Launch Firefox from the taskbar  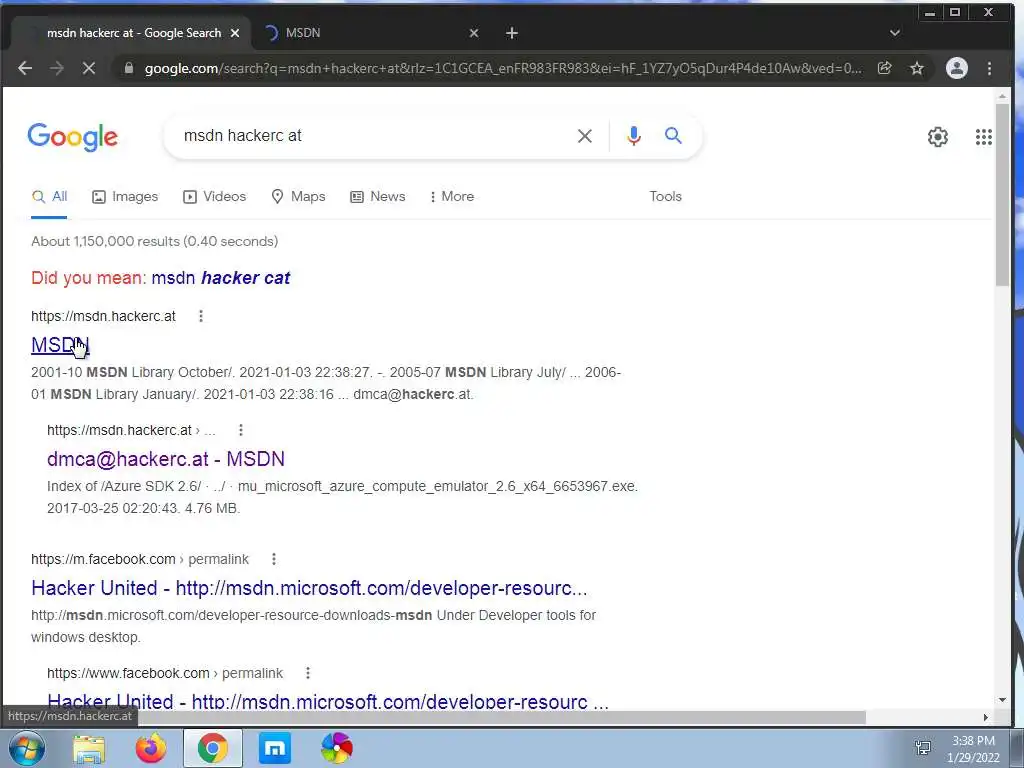(150, 748)
